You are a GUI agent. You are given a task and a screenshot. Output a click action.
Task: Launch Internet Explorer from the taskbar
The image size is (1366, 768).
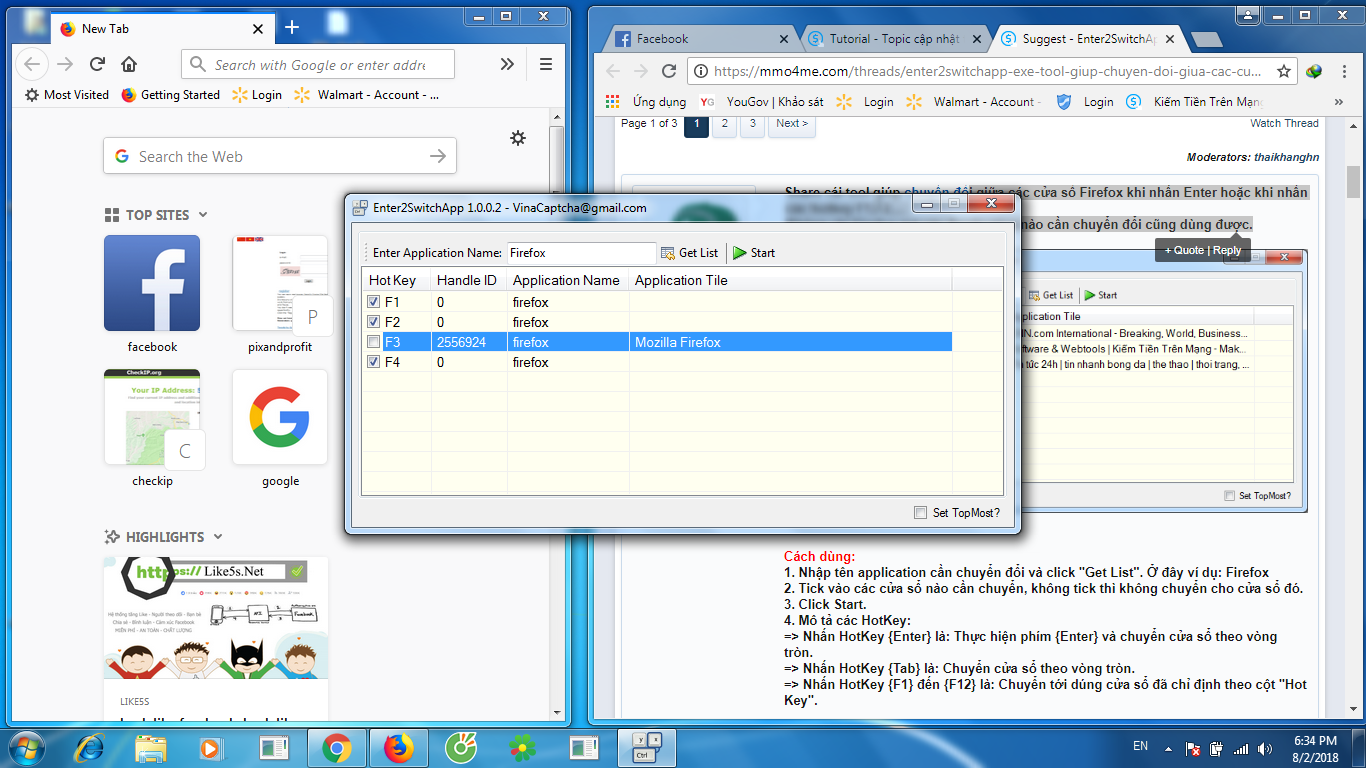click(x=89, y=747)
